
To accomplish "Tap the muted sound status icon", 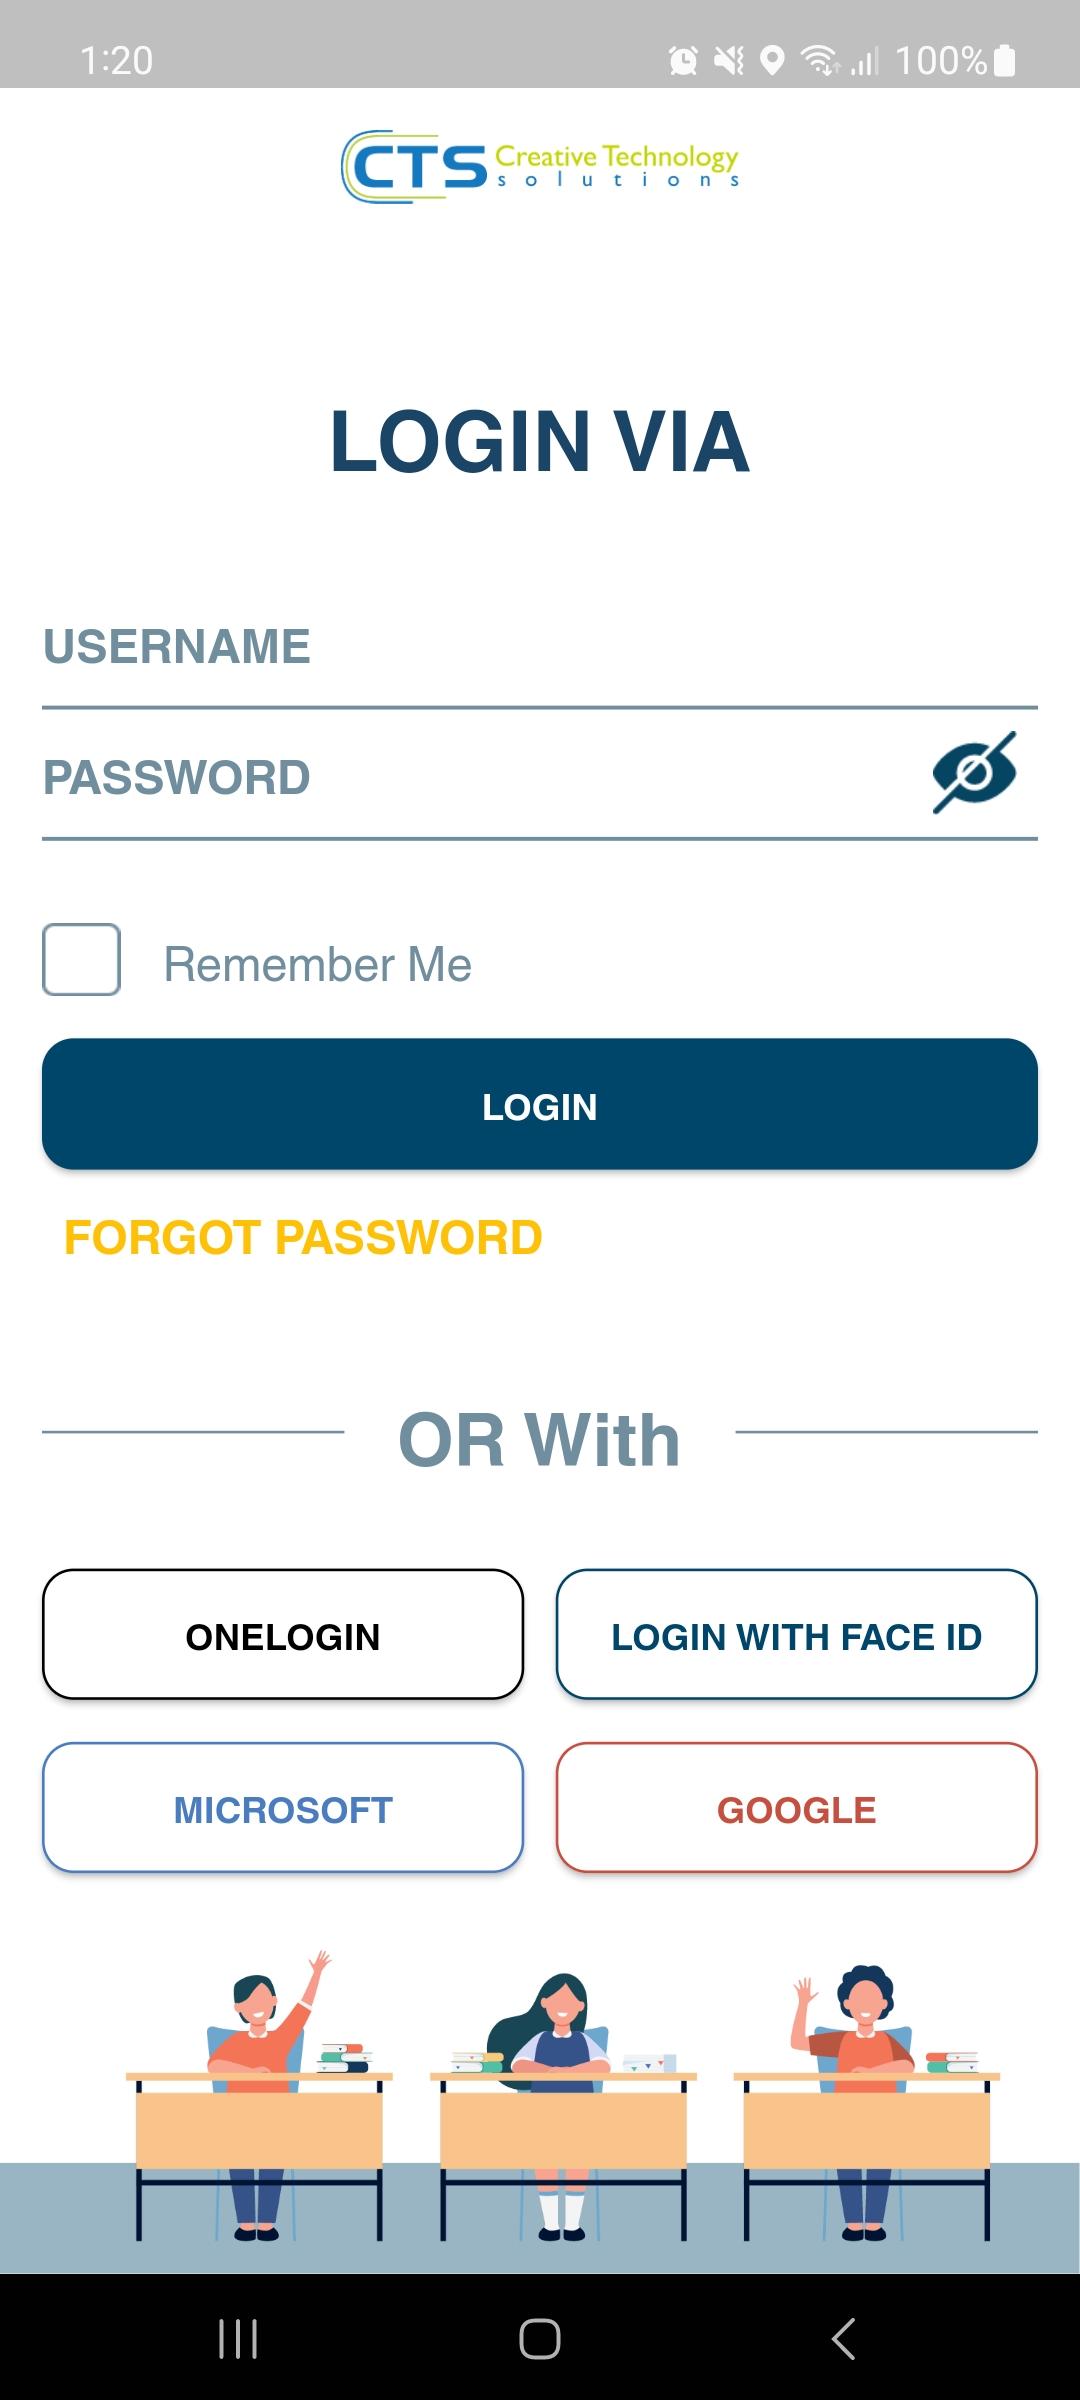I will tap(729, 61).
